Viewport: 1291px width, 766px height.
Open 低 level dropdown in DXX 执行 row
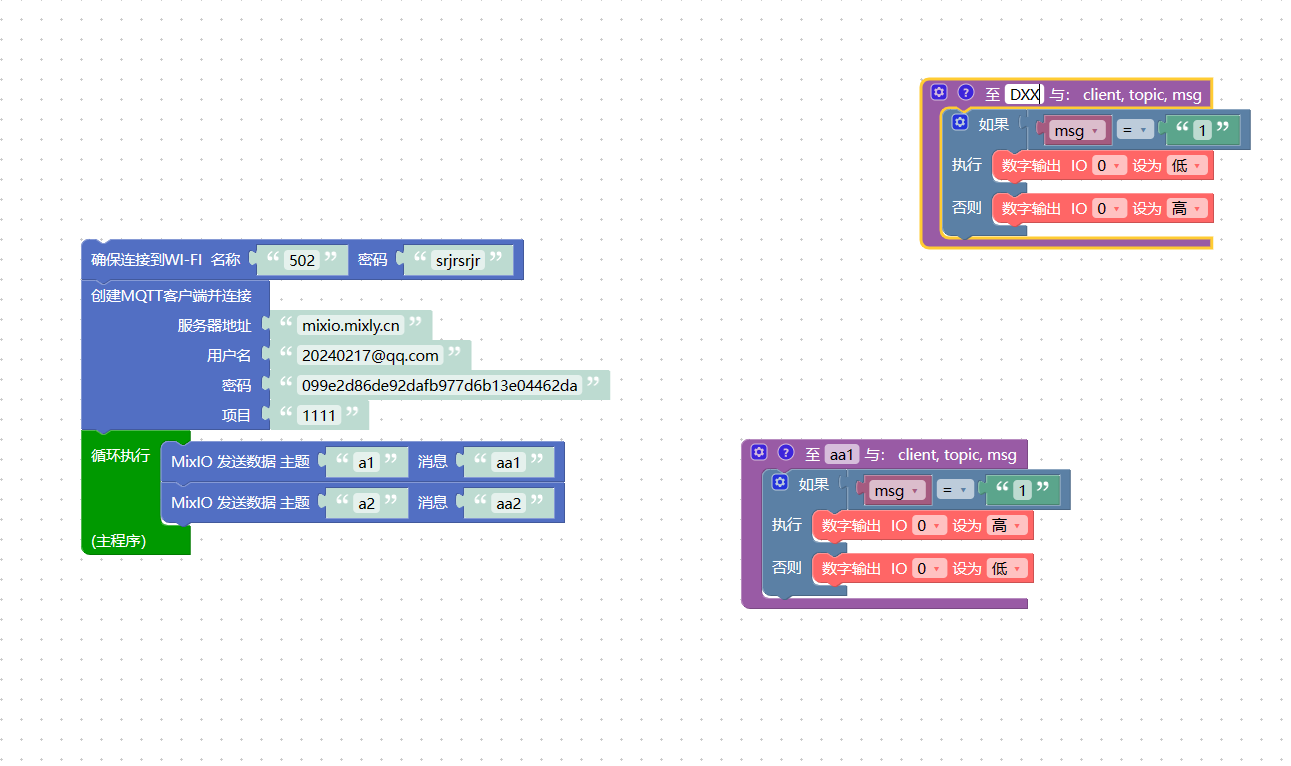pyautogui.click(x=1187, y=166)
